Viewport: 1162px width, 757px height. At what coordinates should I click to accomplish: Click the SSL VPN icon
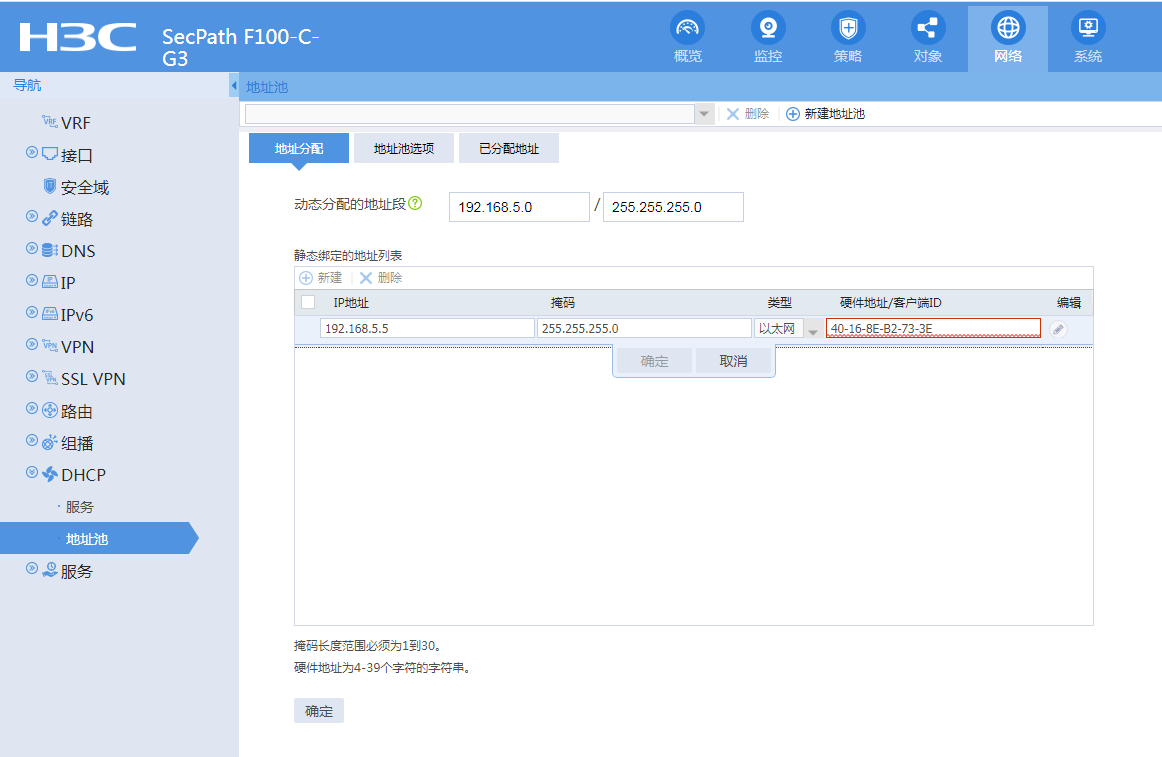[x=50, y=378]
